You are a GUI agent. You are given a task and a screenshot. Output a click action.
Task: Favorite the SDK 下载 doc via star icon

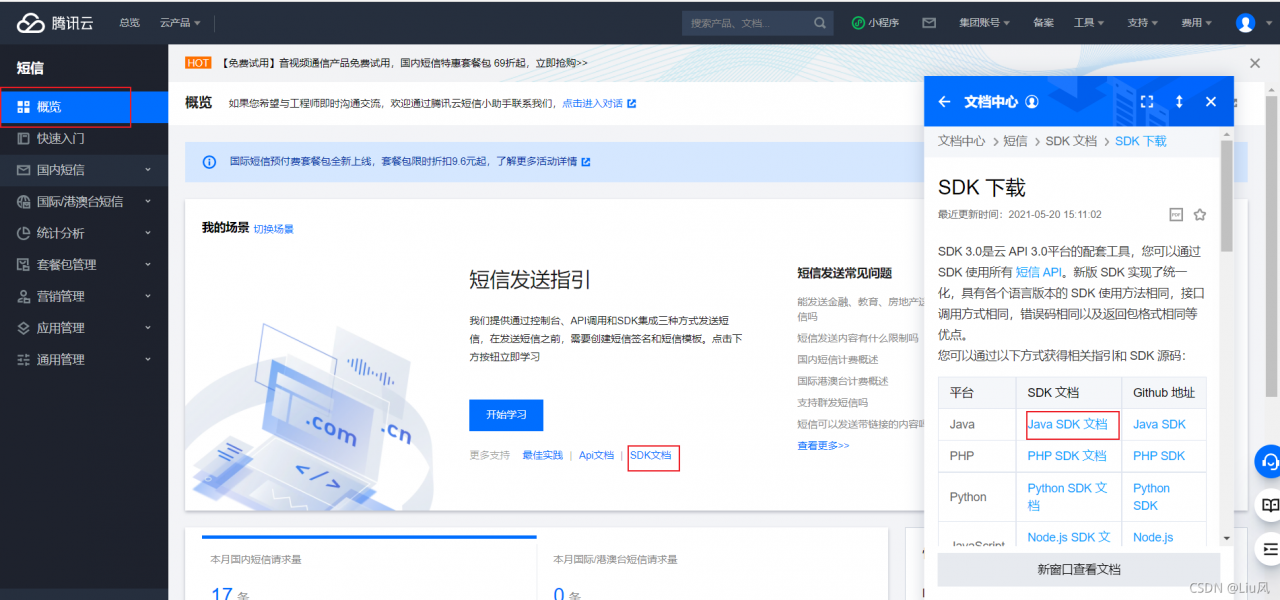(1200, 213)
